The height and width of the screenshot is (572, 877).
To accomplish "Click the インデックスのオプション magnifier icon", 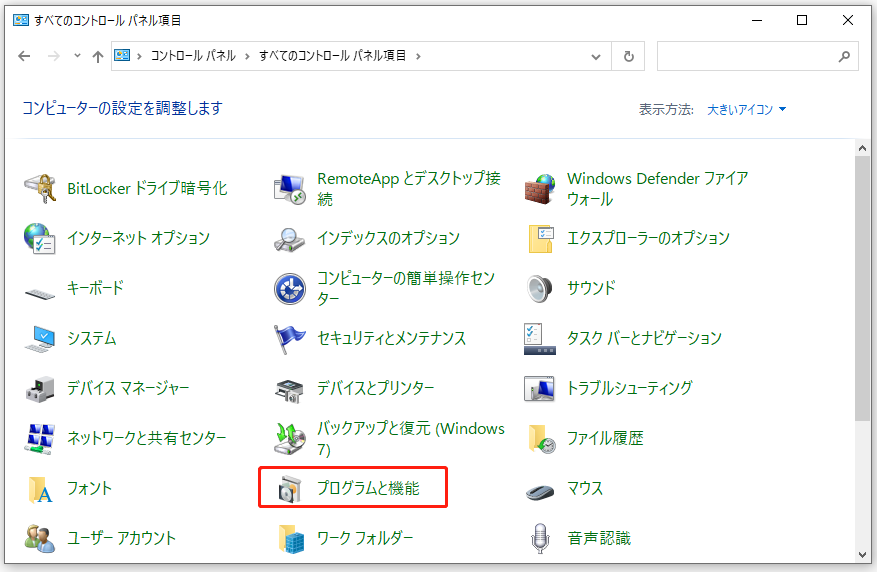I will pos(290,239).
